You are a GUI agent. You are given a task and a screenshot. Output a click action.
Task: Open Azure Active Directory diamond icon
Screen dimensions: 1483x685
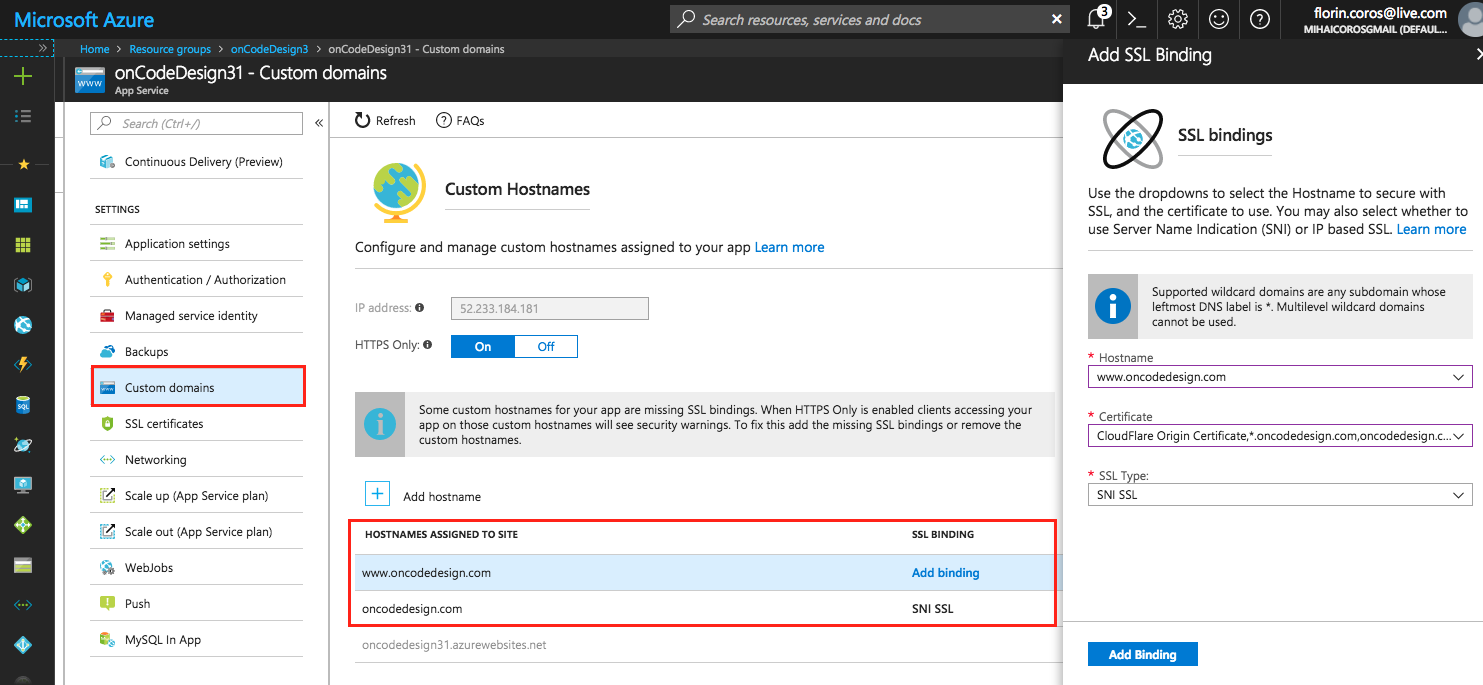click(22, 645)
